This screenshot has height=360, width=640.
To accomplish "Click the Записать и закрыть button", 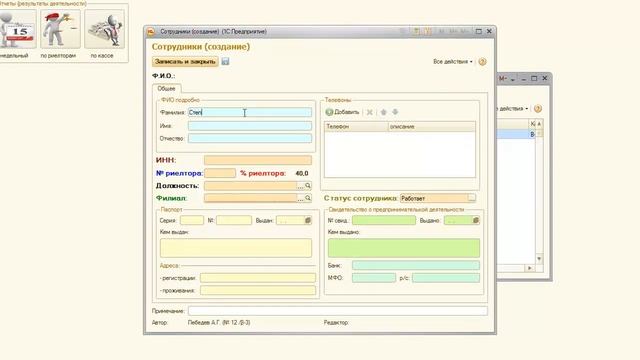I will point(185,62).
